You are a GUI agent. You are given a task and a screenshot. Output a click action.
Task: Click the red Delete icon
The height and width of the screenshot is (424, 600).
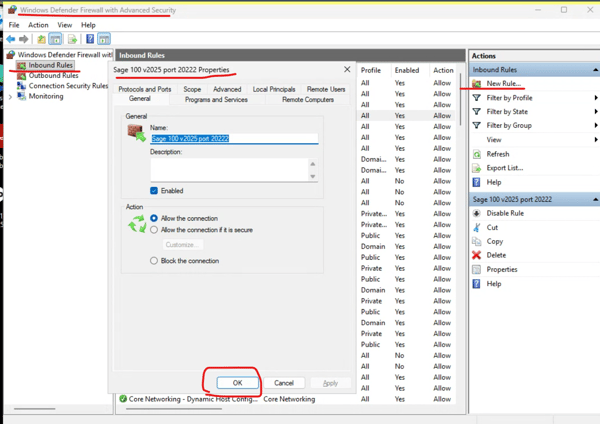[x=477, y=255]
